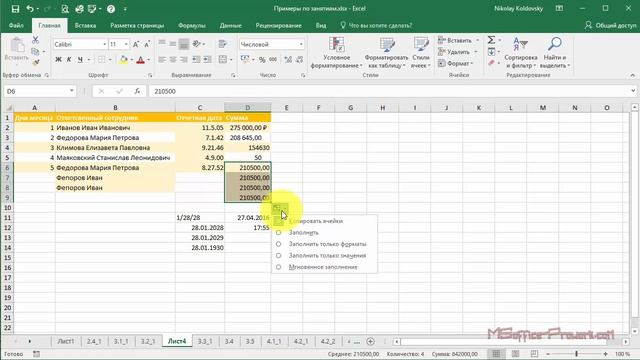640x360 pixels.
Task: Open Условное форматирование
Action: 336,52
